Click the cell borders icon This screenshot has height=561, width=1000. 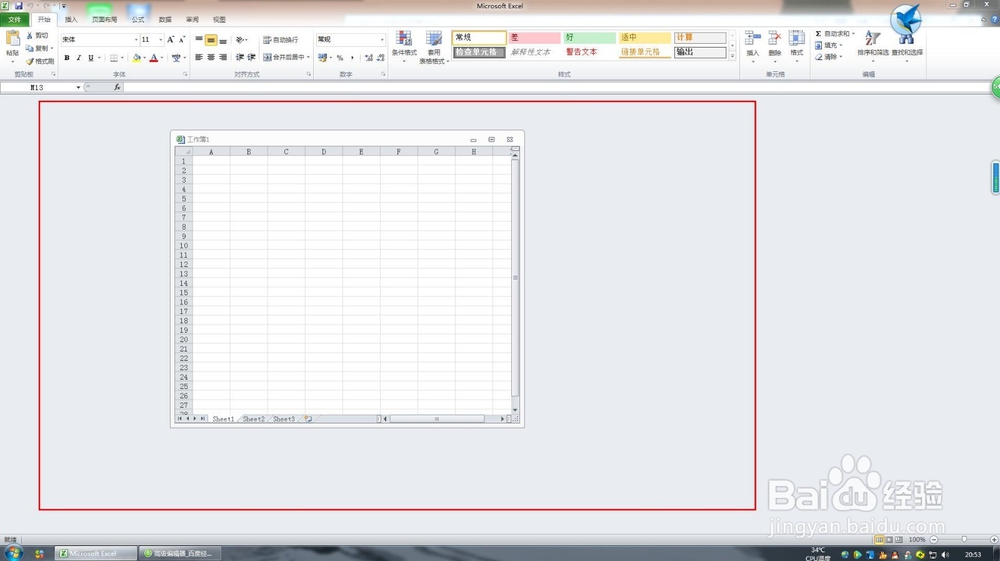click(x=114, y=57)
